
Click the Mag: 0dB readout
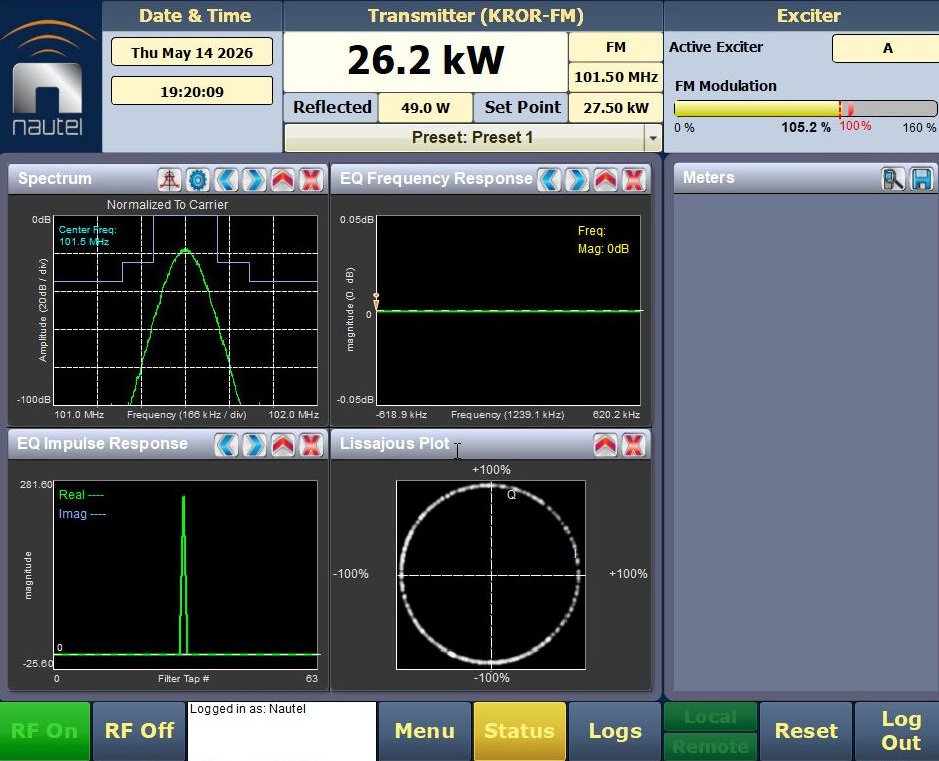[604, 249]
